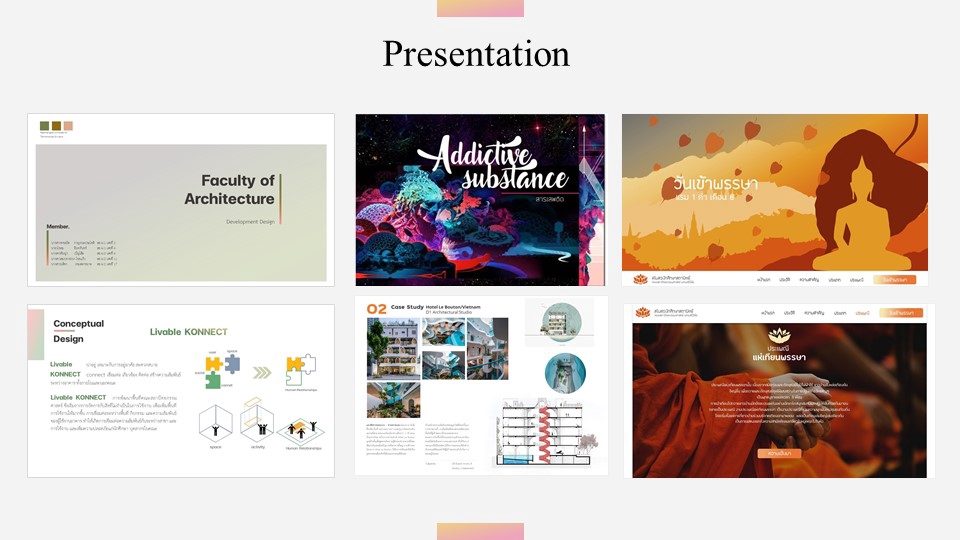Click the lotus logo above the monk photo
This screenshot has width=960, height=540.
click(x=643, y=312)
